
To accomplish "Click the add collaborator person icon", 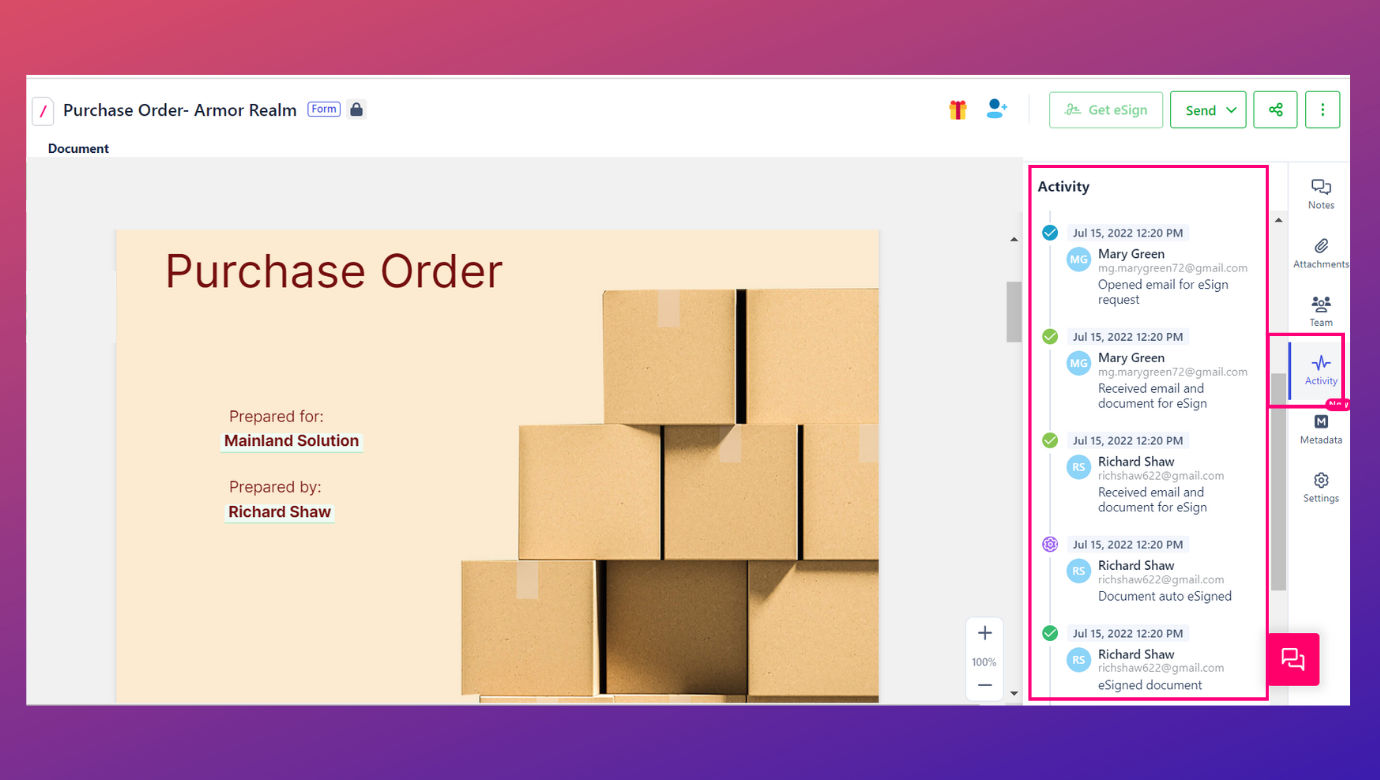I will coord(996,109).
